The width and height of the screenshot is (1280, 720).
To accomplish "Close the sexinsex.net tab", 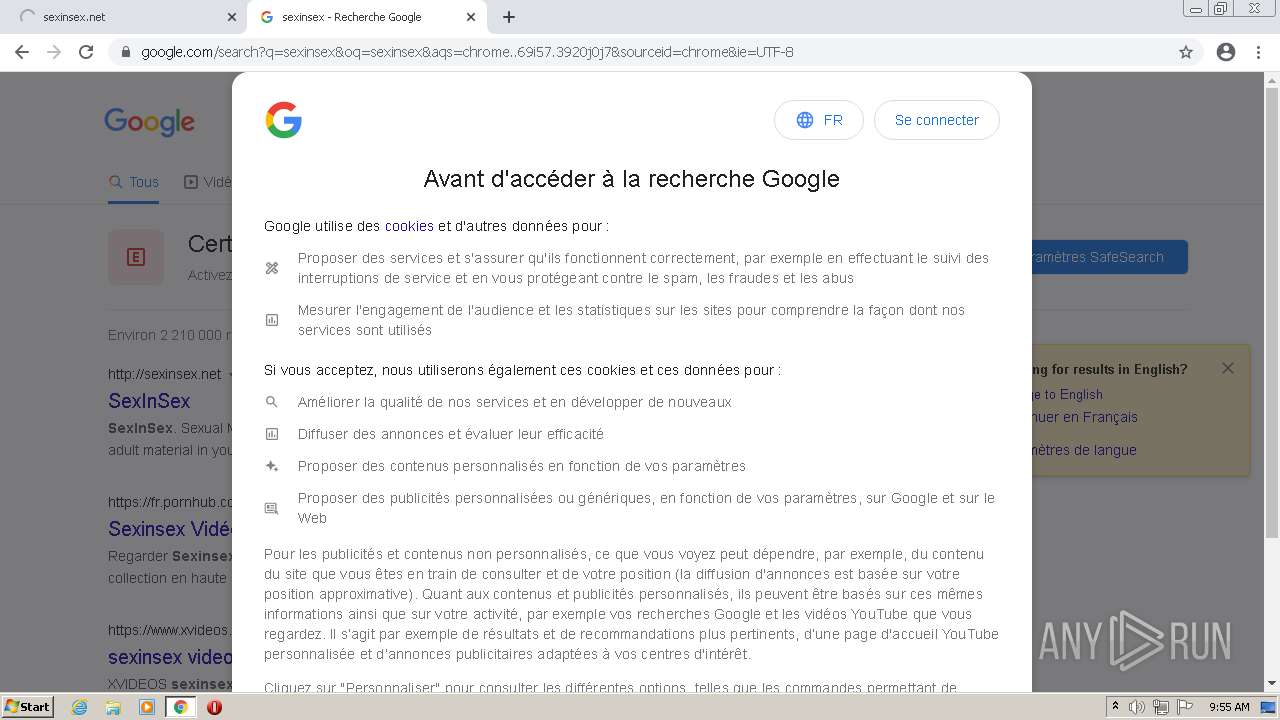I will pos(232,17).
